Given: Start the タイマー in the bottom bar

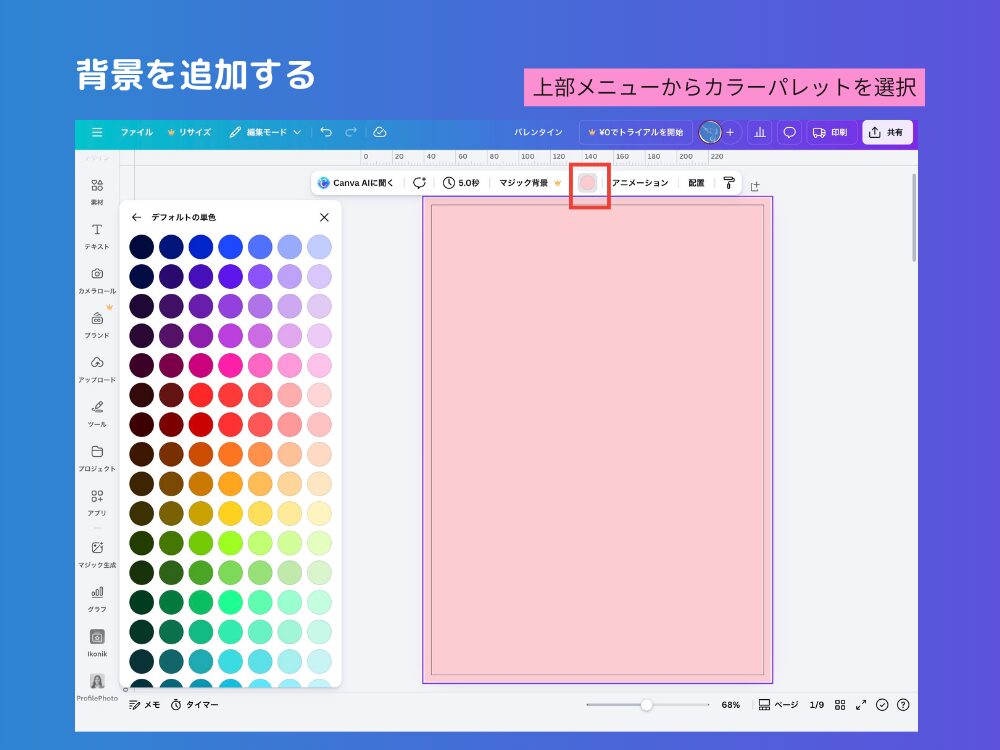Looking at the screenshot, I should (x=192, y=705).
